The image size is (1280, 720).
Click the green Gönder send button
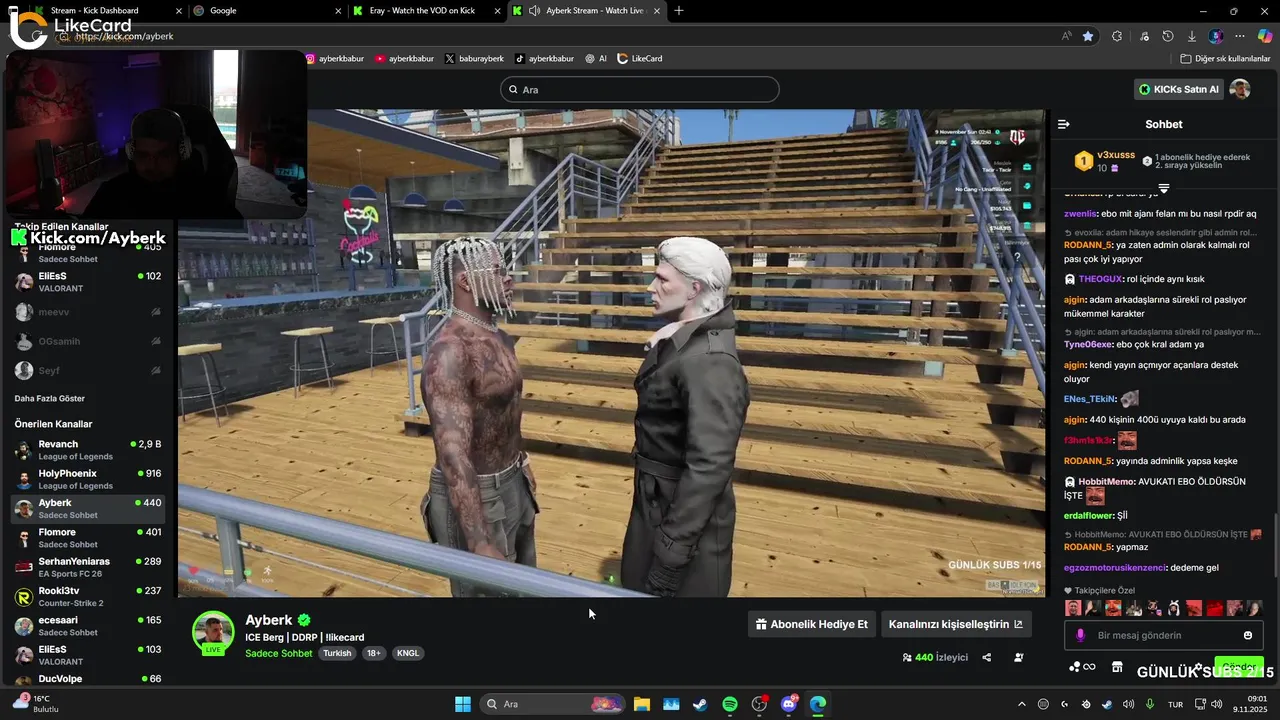tap(1238, 667)
